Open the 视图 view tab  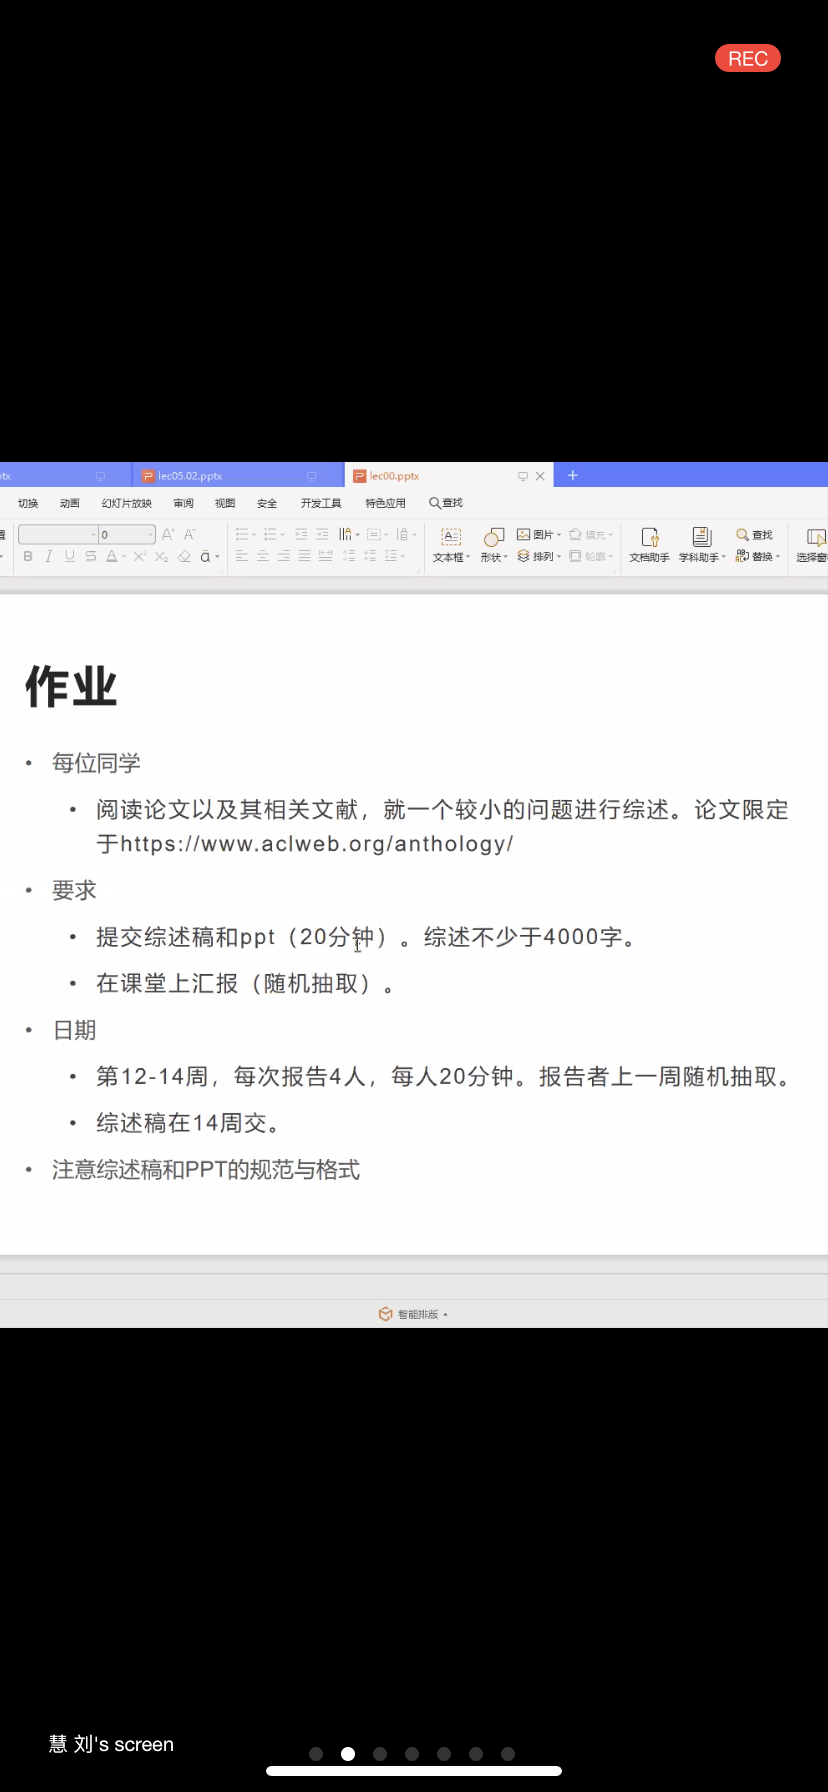pos(225,503)
